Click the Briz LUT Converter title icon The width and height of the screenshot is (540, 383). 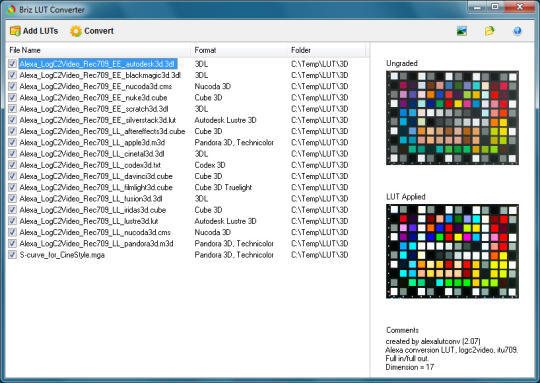(x=11, y=10)
